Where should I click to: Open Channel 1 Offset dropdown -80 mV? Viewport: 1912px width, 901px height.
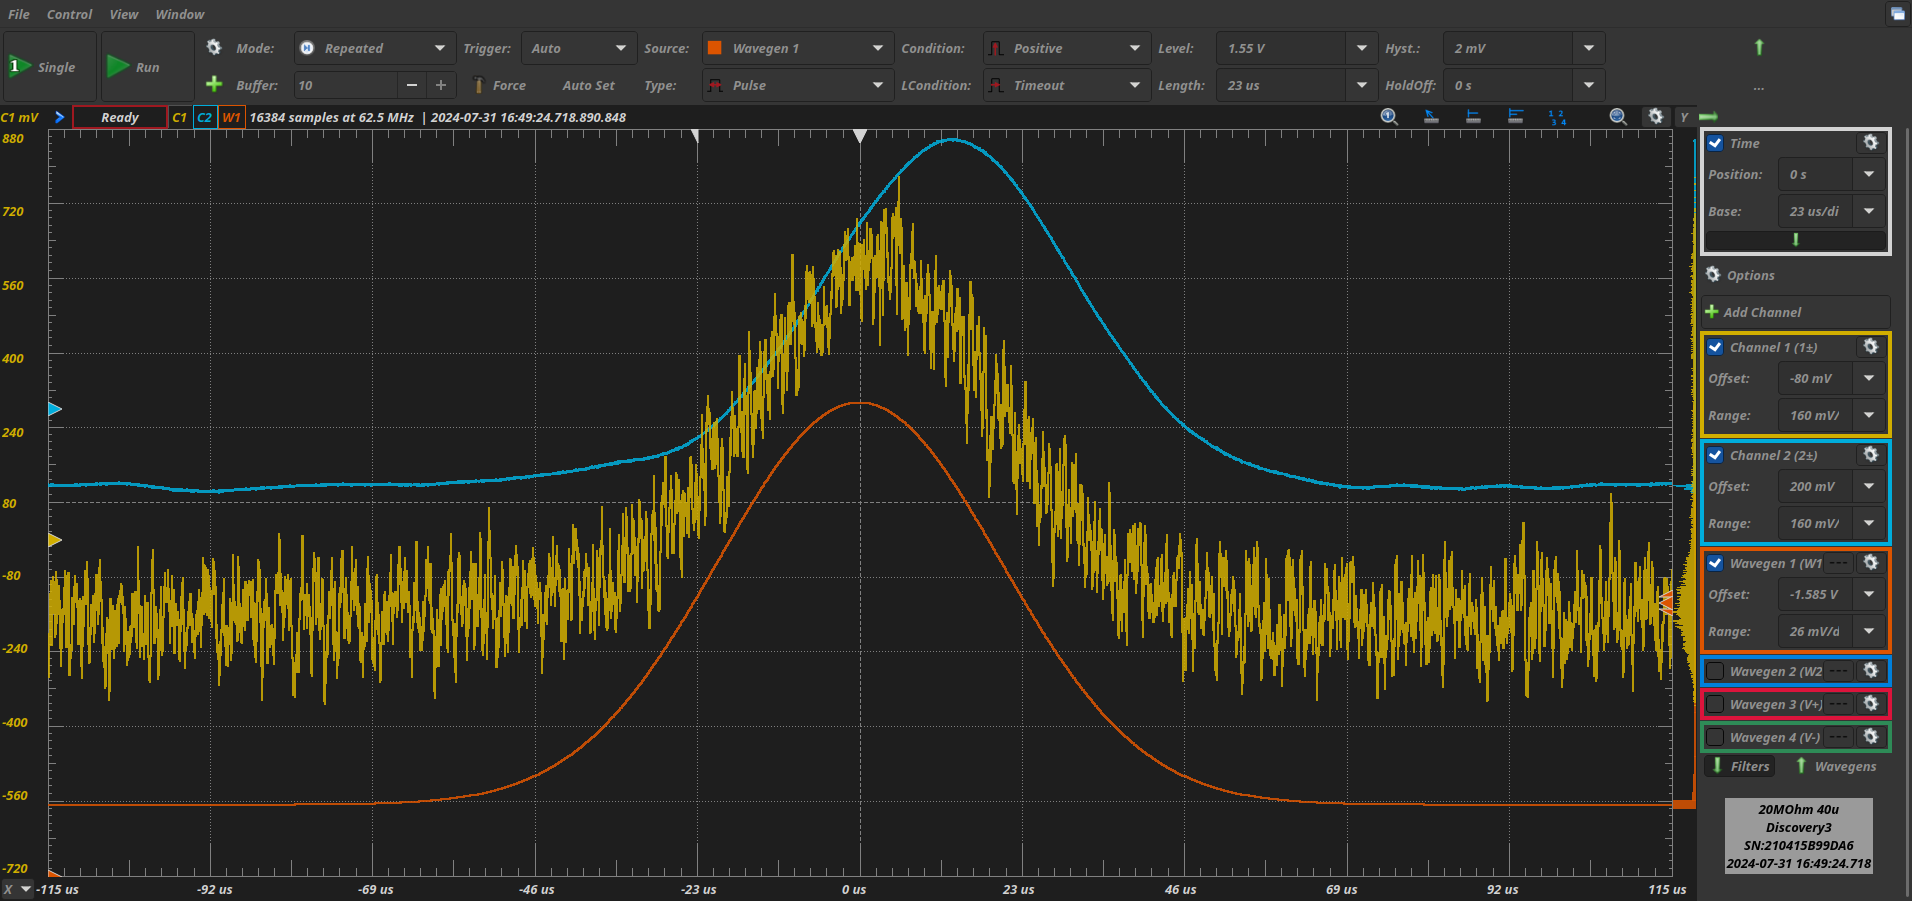[x=1832, y=378]
